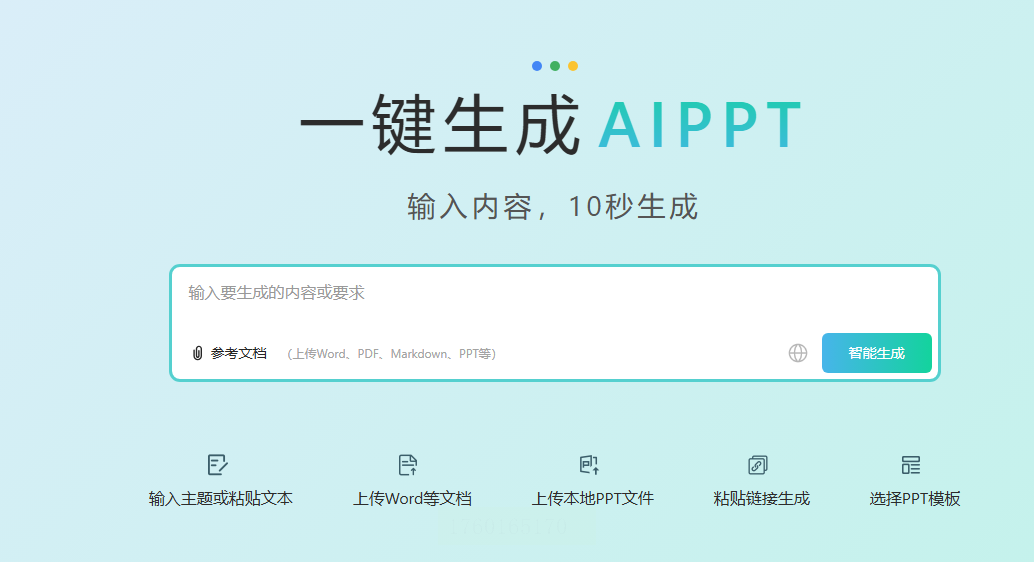The image size is (1034, 562).
Task: Click the 一键生成 AIPPT heading
Action: 552,124
